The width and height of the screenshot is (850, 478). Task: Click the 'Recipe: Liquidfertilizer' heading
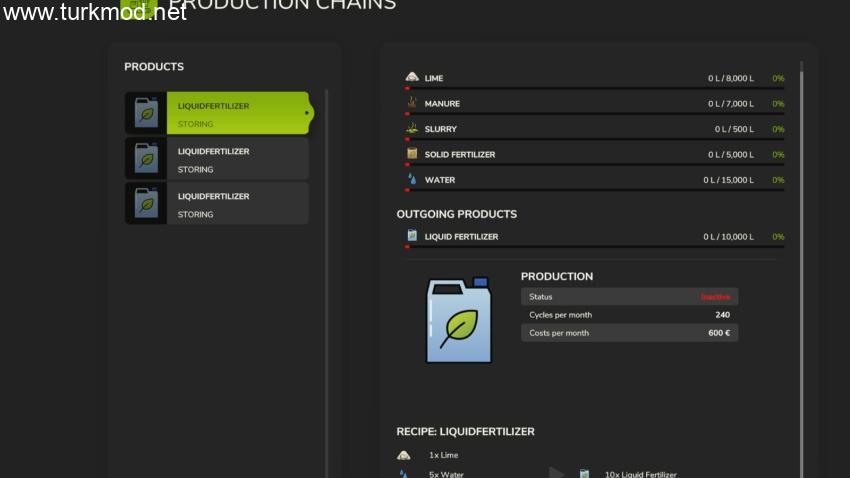465,431
